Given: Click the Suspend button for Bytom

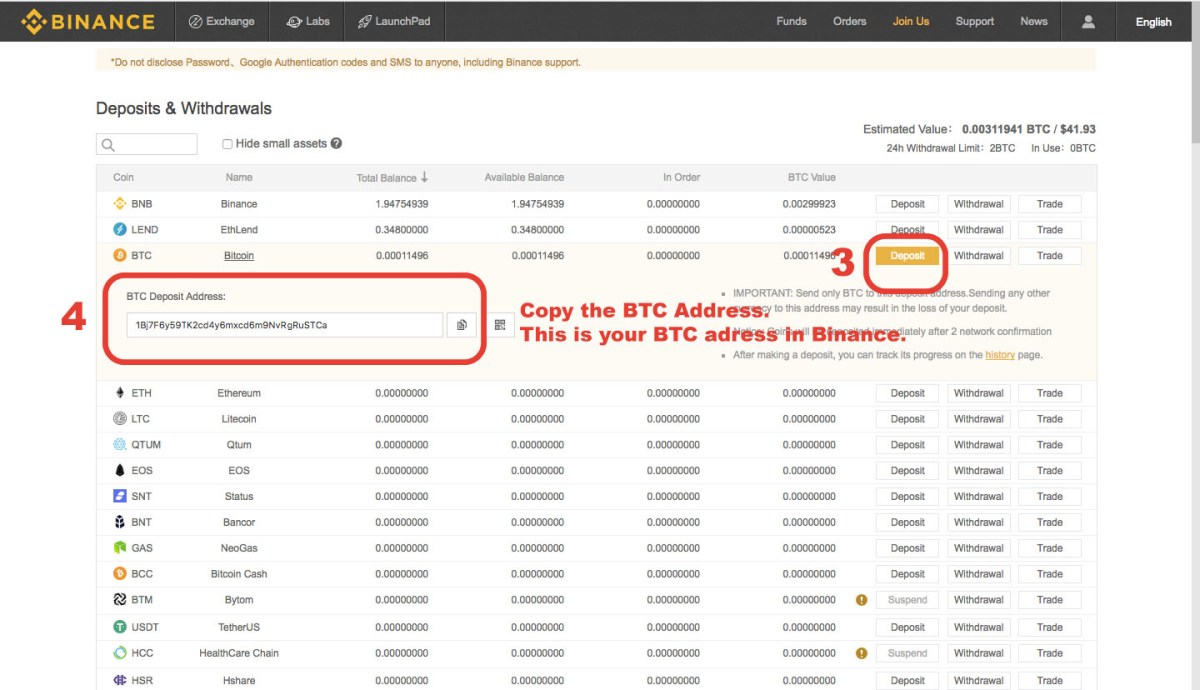Looking at the screenshot, I should click(x=908, y=600).
